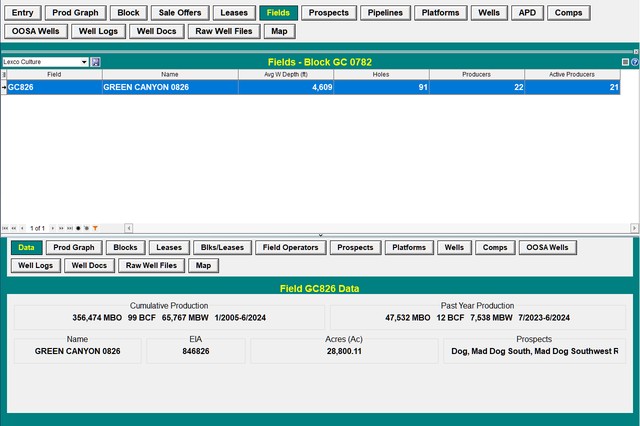Screen dimensions: 640x426
Task: Open the Lexco Culture dropdown
Action: tap(83, 62)
